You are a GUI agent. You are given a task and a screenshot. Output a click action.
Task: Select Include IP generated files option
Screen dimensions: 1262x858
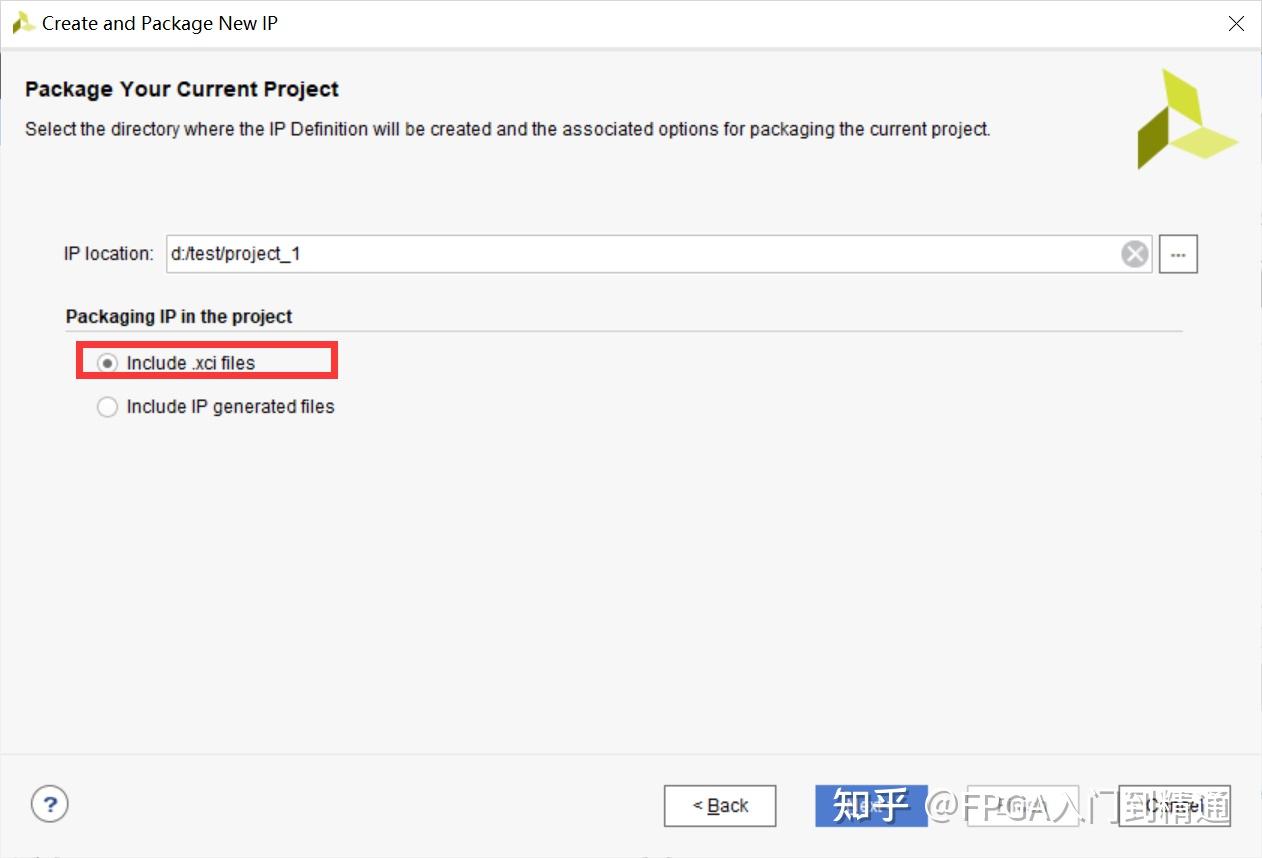[107, 407]
